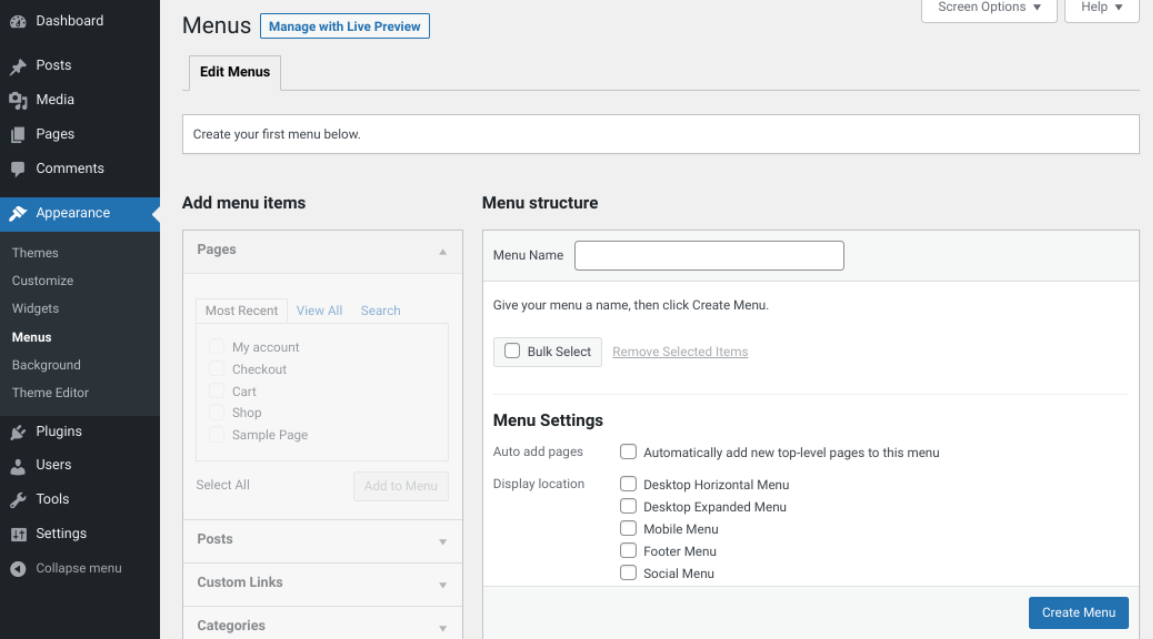Image resolution: width=1153 pixels, height=639 pixels.
Task: Tick the My account page checkbox
Action: point(216,346)
